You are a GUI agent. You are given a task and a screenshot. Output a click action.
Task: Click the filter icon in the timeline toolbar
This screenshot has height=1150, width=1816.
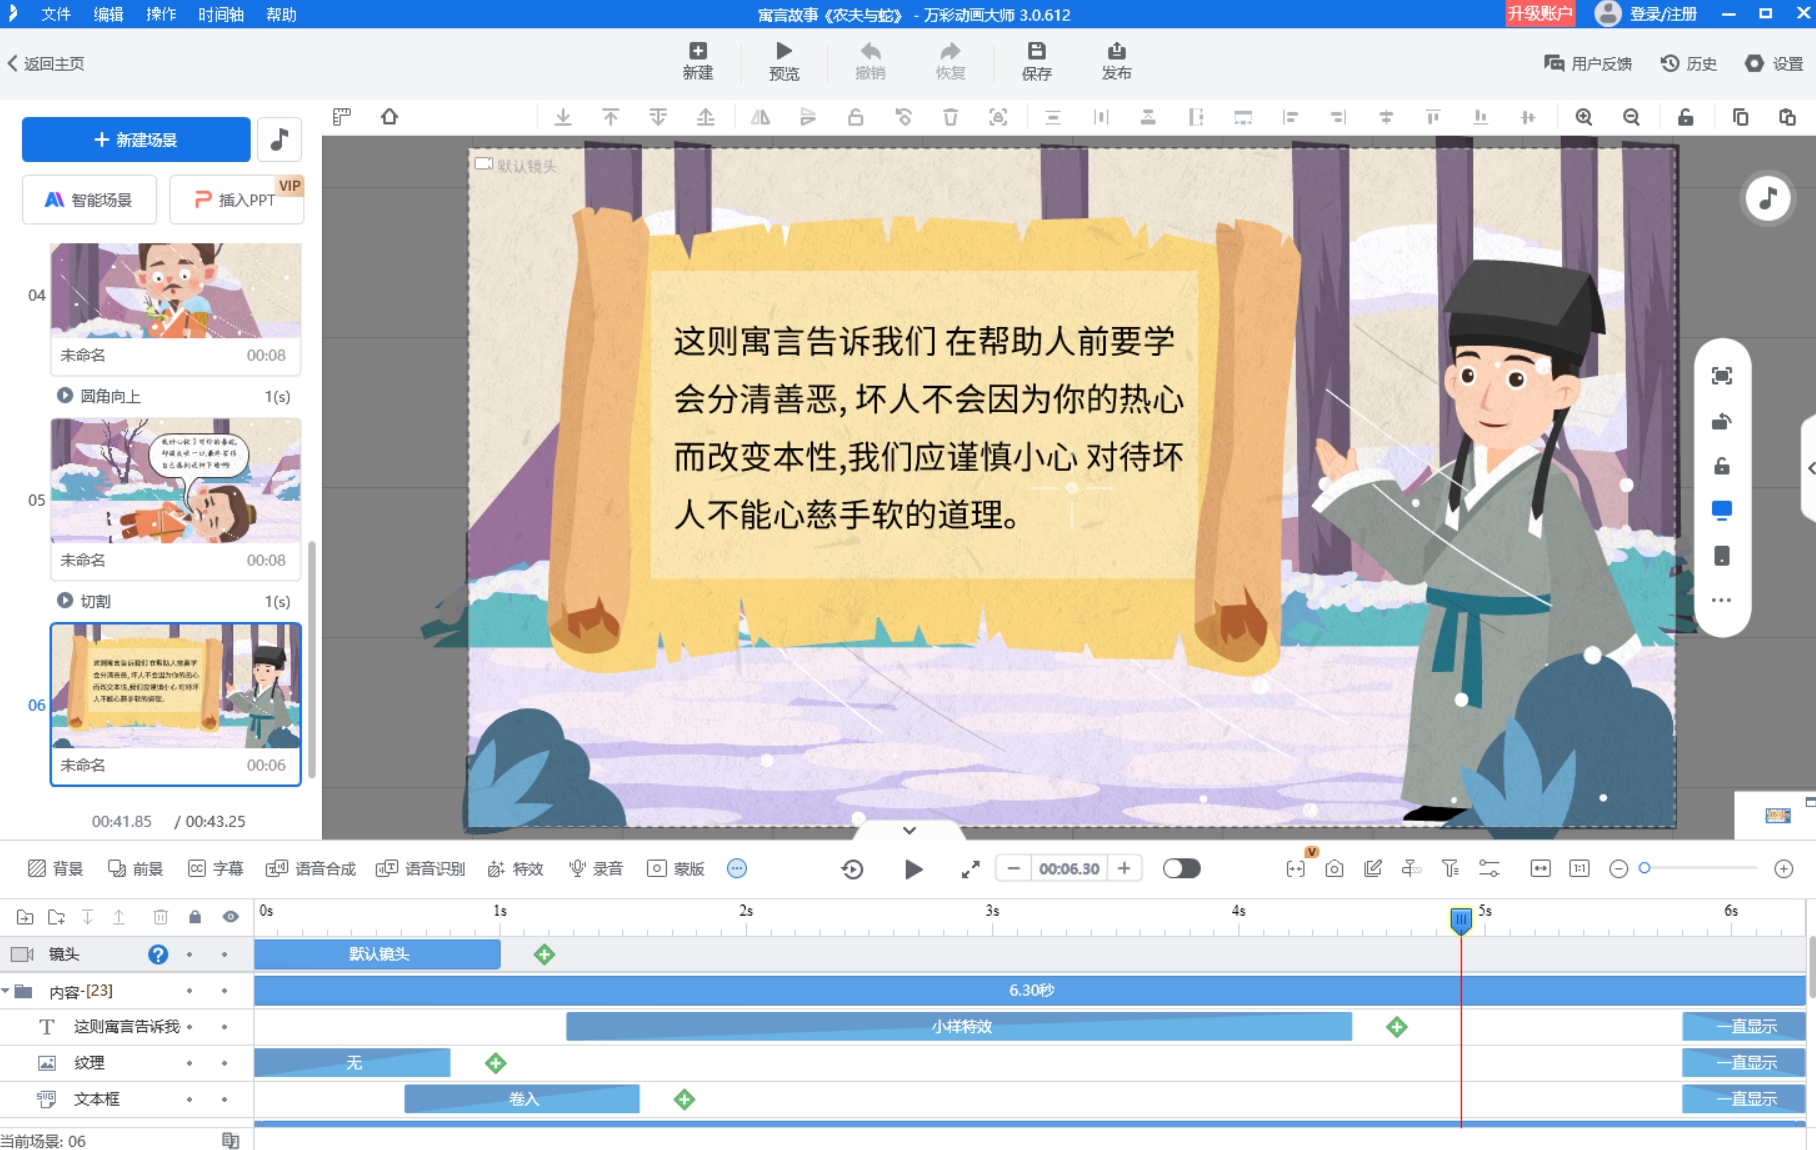1450,869
